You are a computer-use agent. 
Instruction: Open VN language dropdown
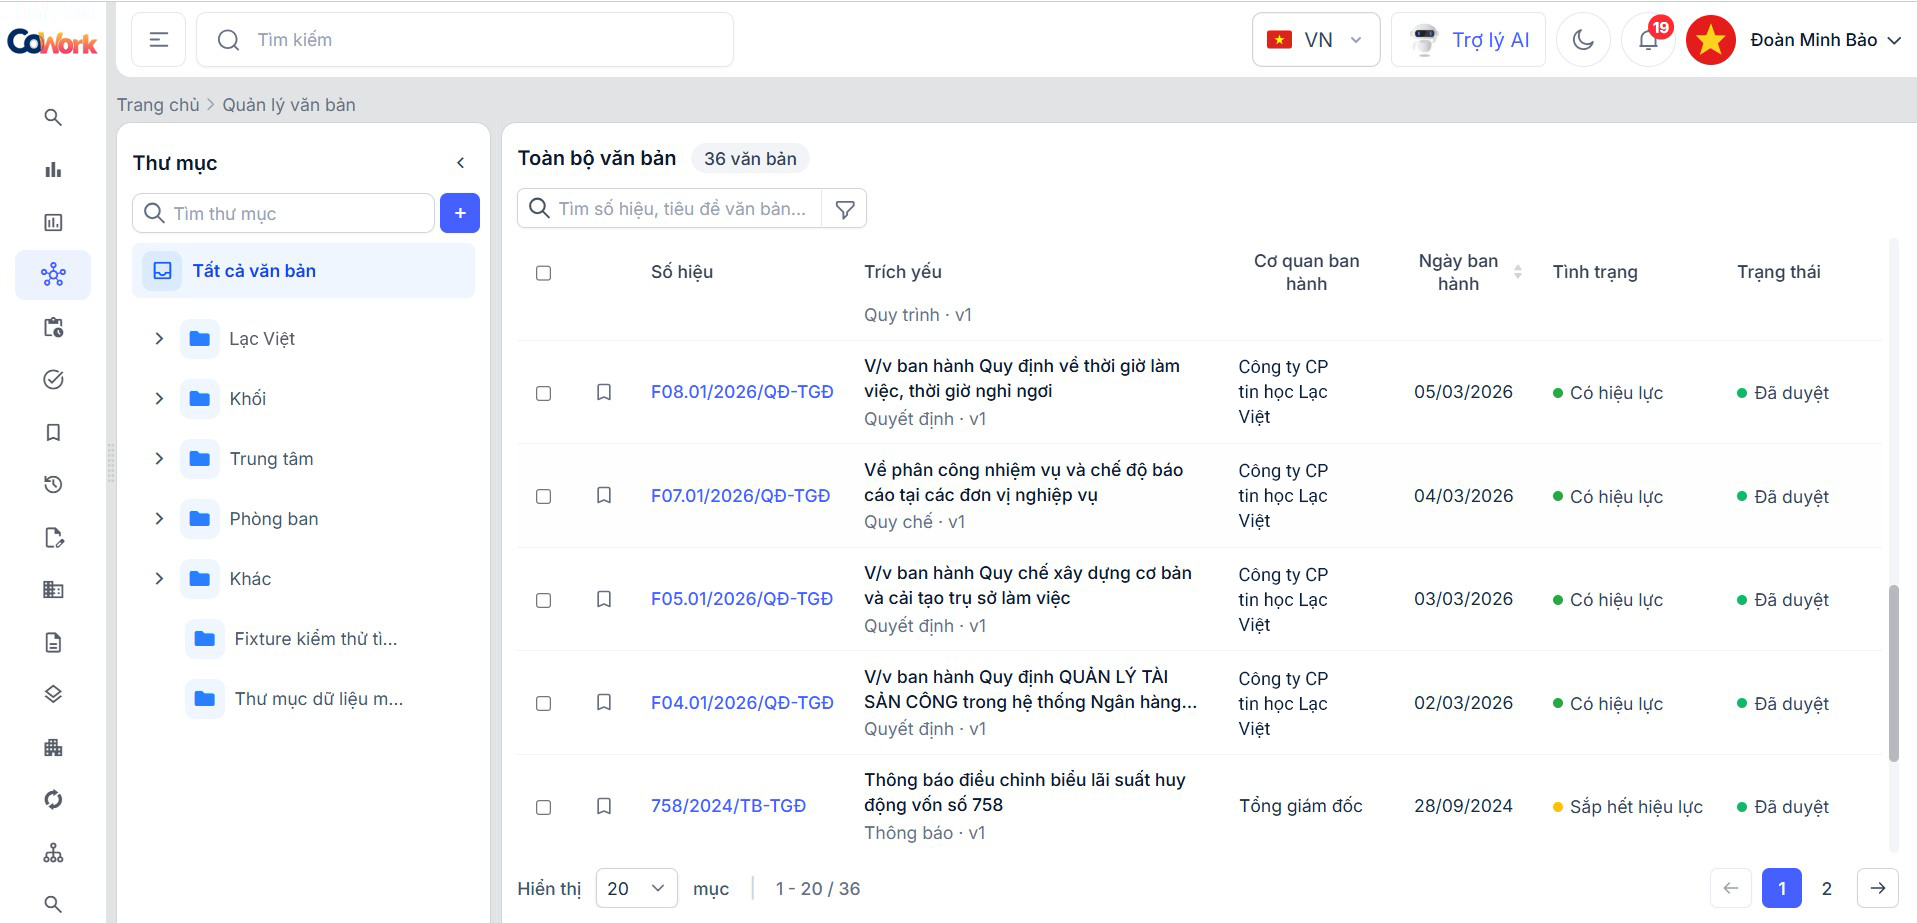(1316, 40)
